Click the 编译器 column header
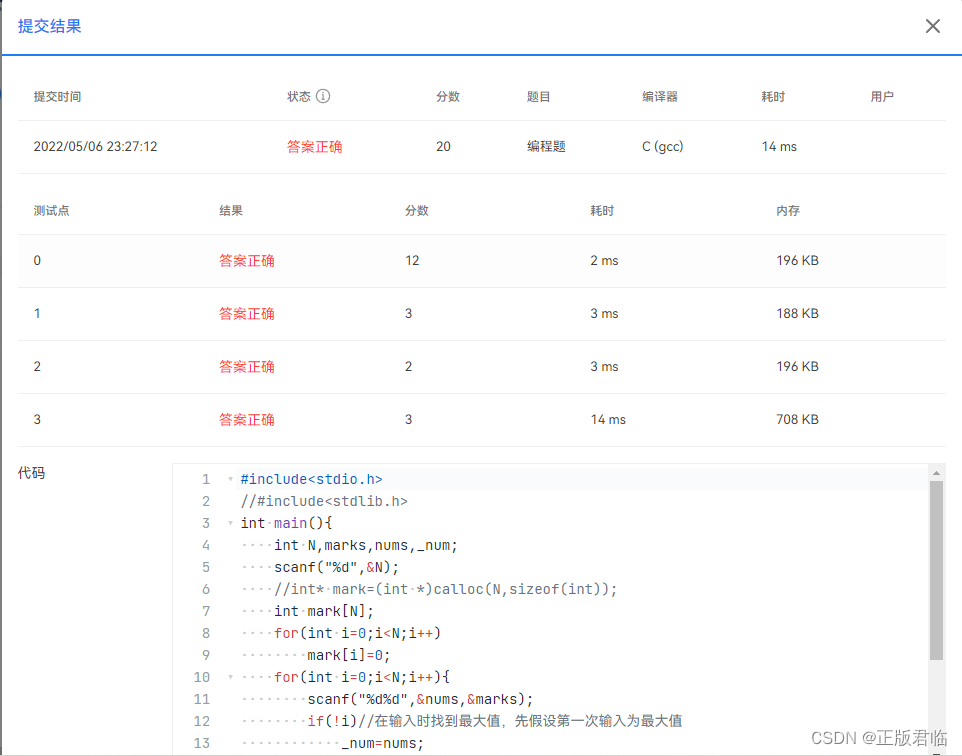Image resolution: width=962 pixels, height=756 pixels. pos(660,97)
